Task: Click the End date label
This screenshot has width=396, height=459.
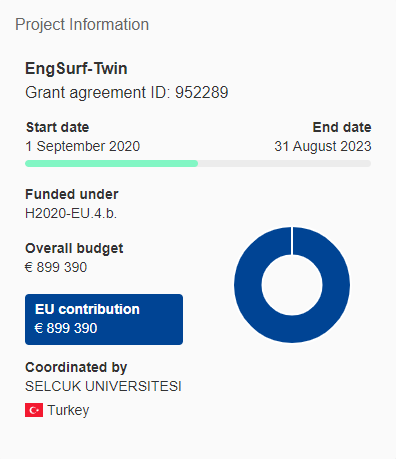Action: (x=342, y=127)
